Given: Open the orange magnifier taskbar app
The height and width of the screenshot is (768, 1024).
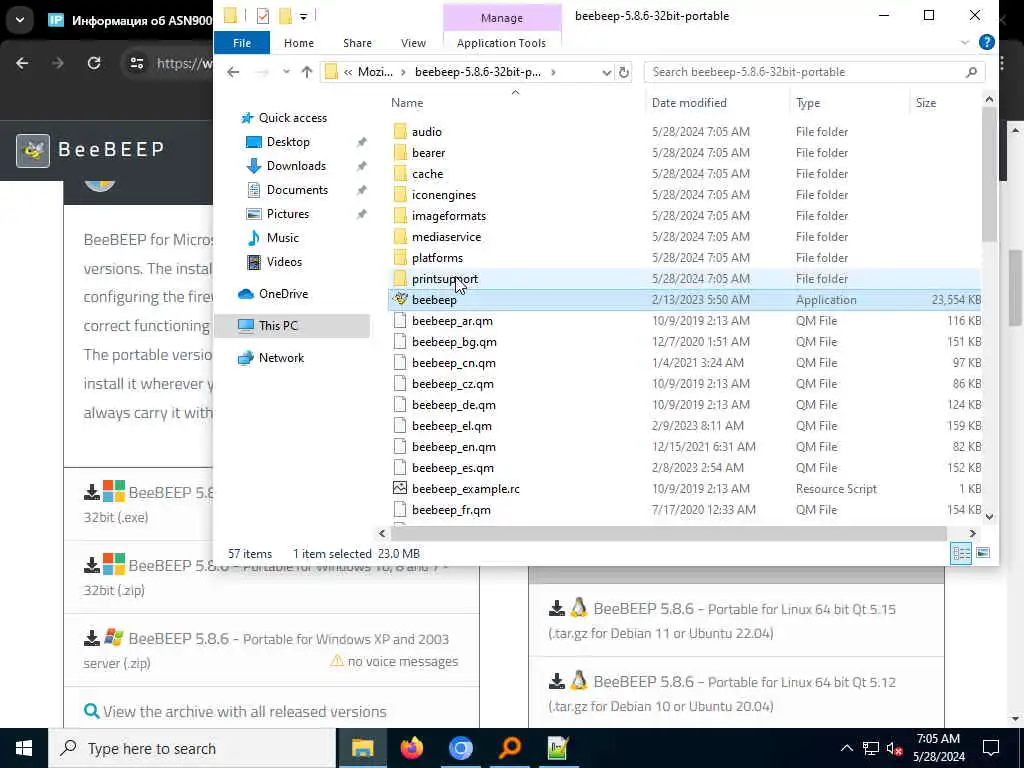Looking at the screenshot, I should pos(509,748).
